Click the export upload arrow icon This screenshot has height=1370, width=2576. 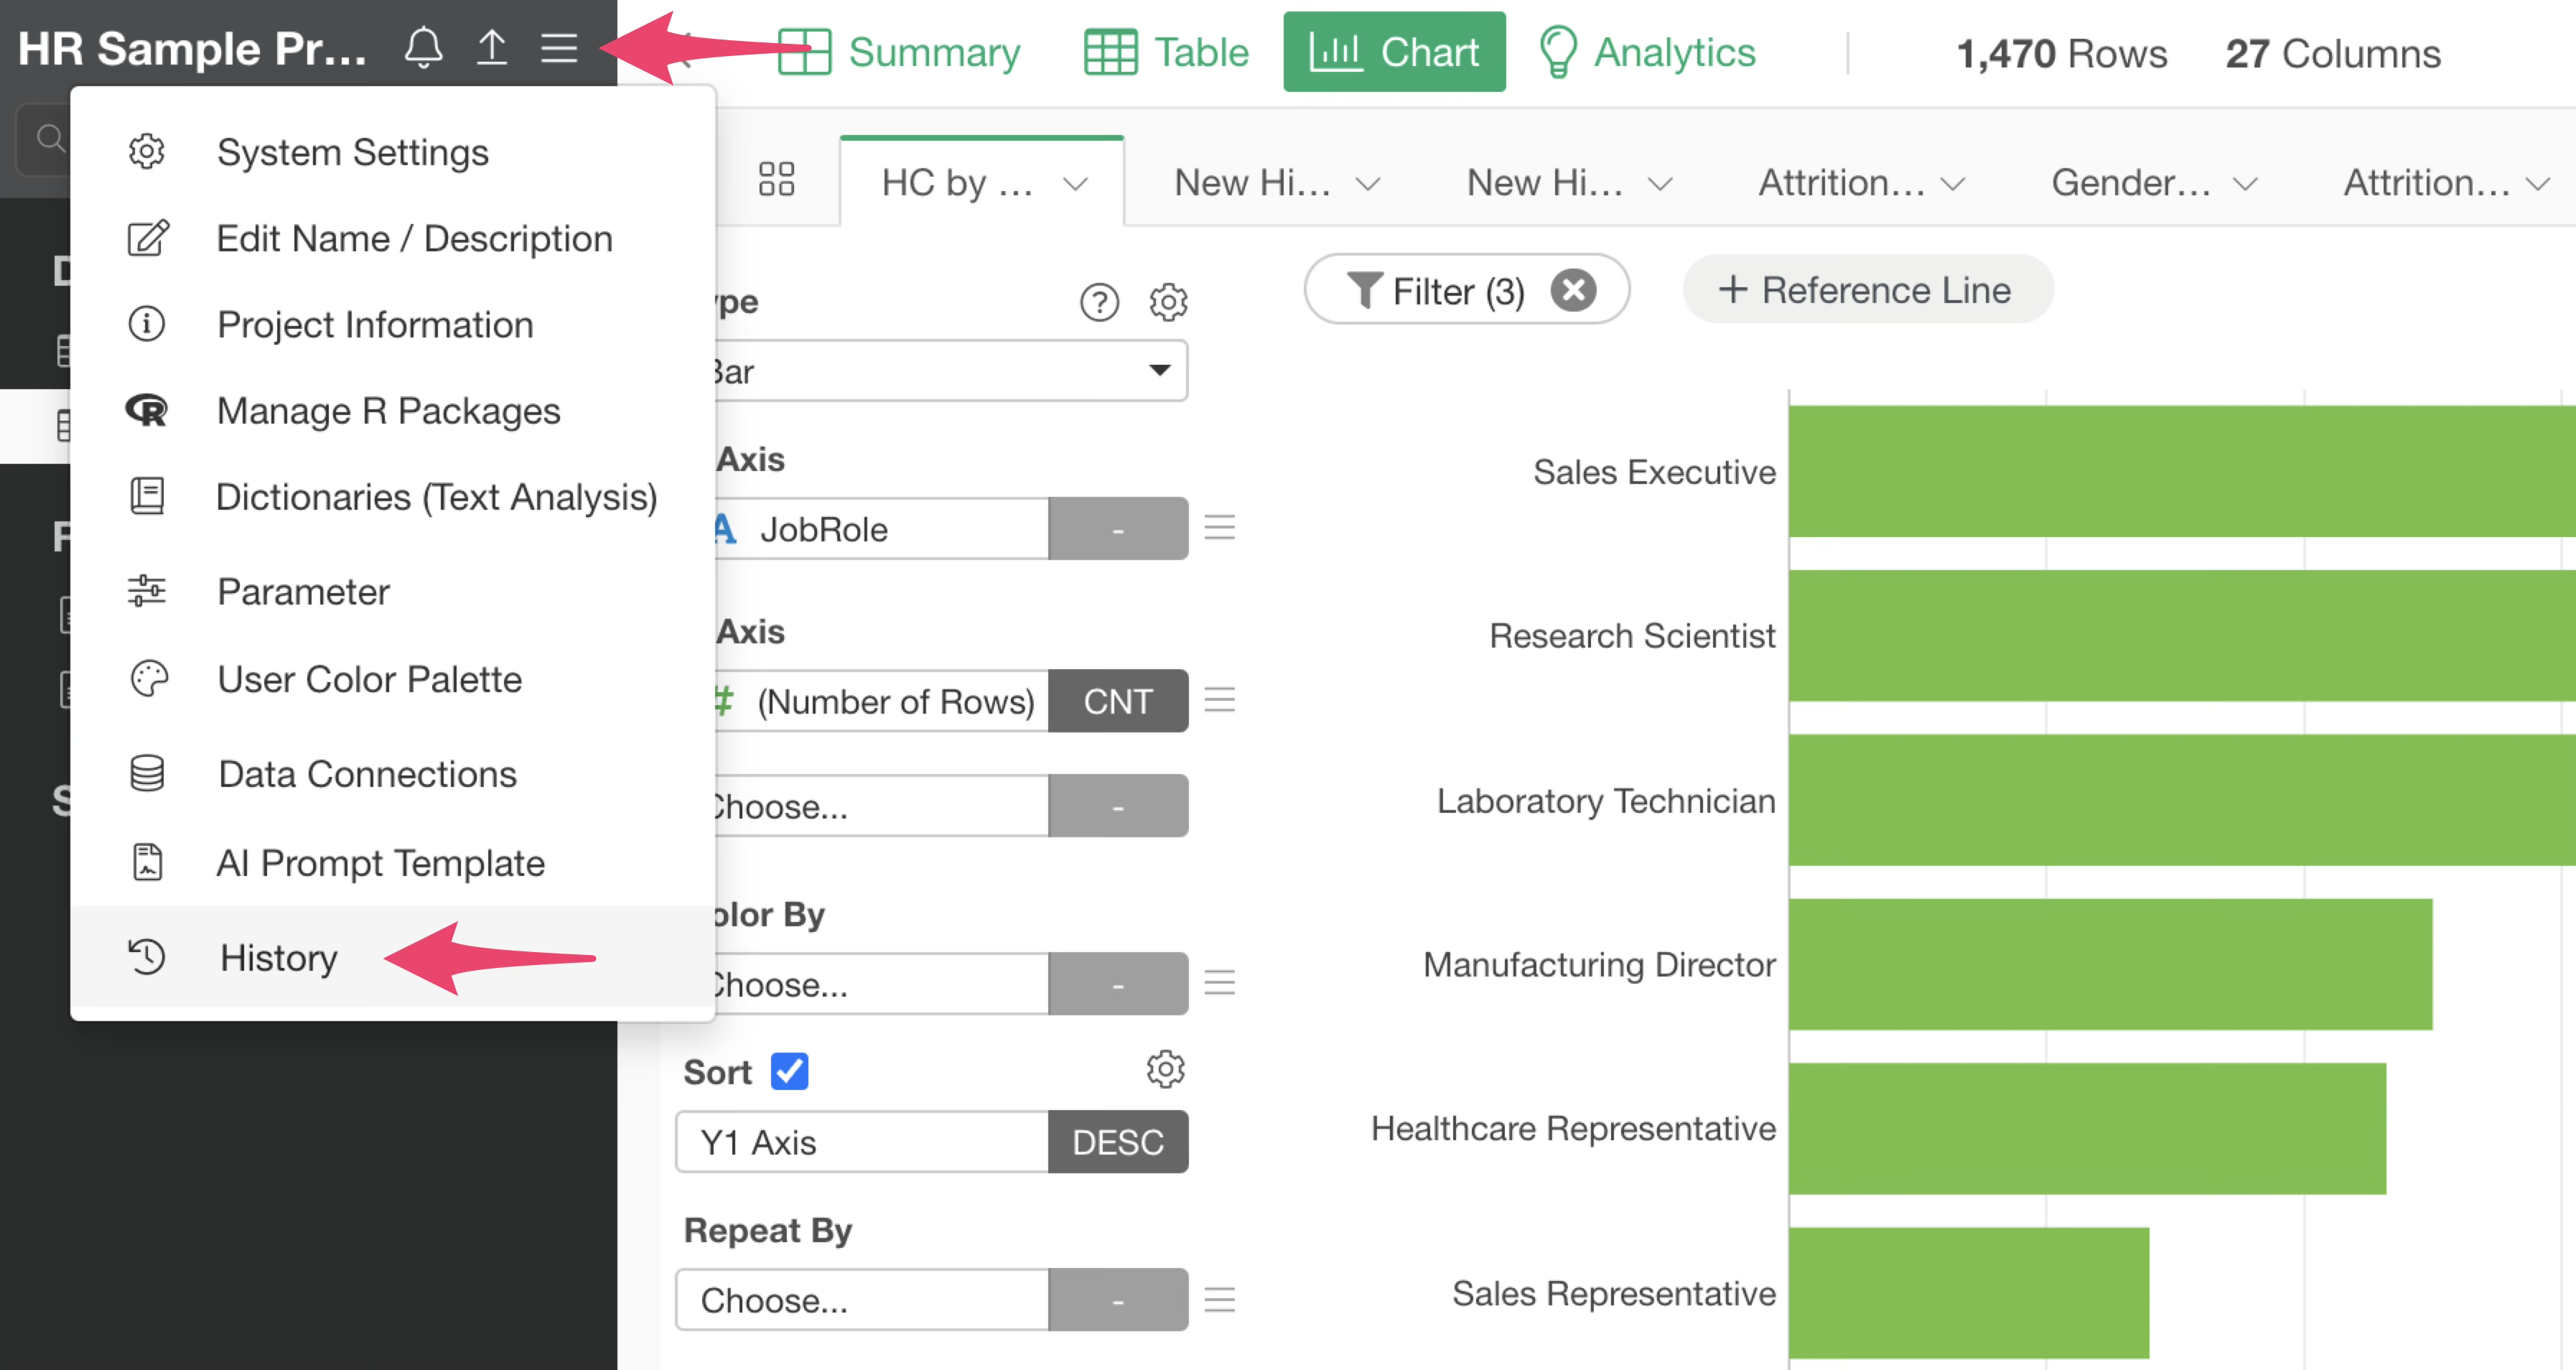point(491,48)
